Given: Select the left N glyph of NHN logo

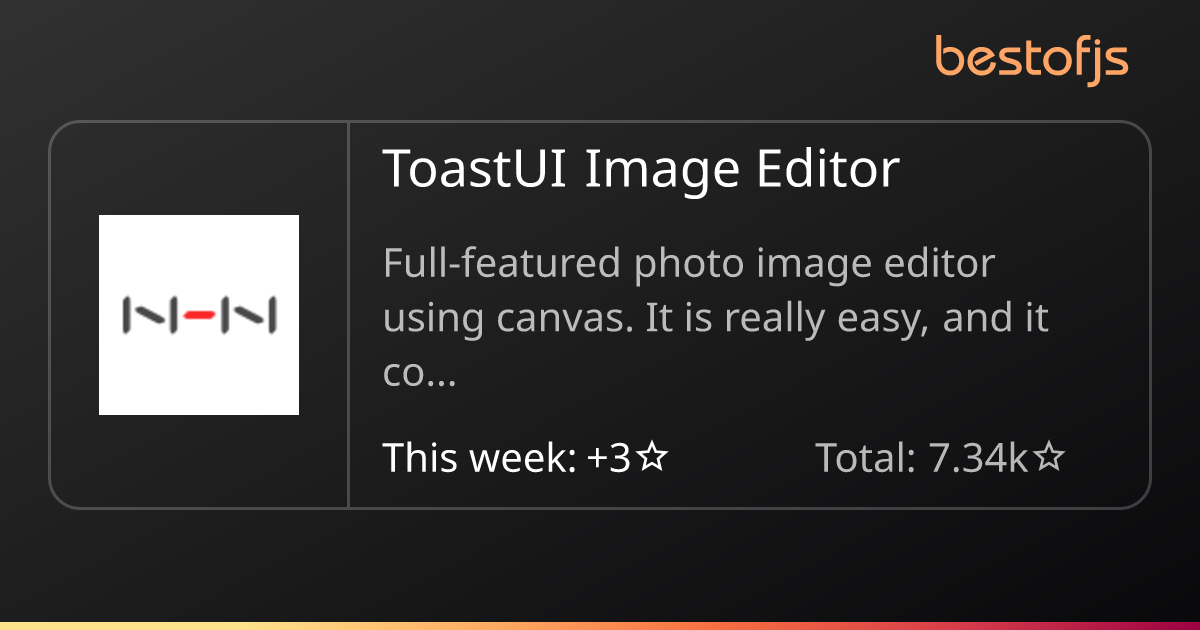Looking at the screenshot, I should coord(148,315).
